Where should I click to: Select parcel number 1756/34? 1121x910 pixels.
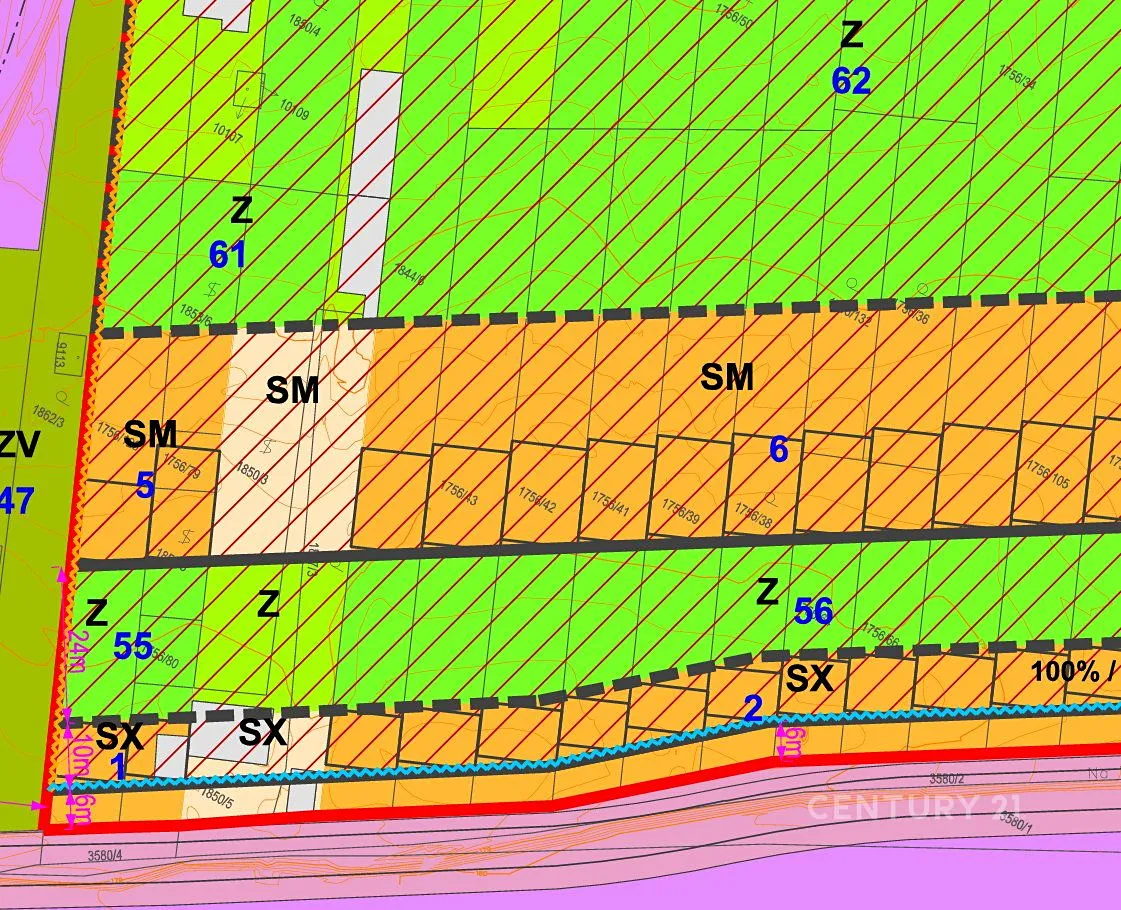[x=1017, y=76]
